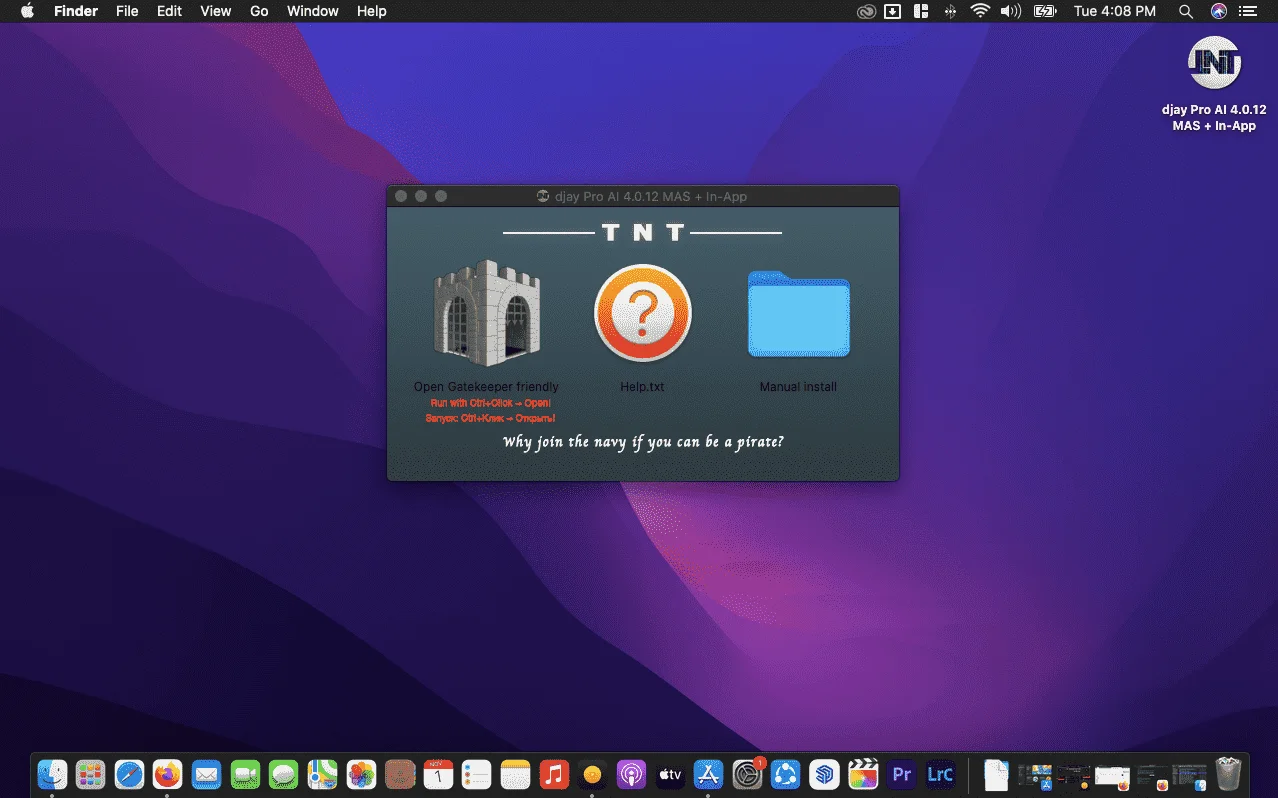Launch Premiere Pro from the Dock
1278x798 pixels.
click(x=902, y=774)
